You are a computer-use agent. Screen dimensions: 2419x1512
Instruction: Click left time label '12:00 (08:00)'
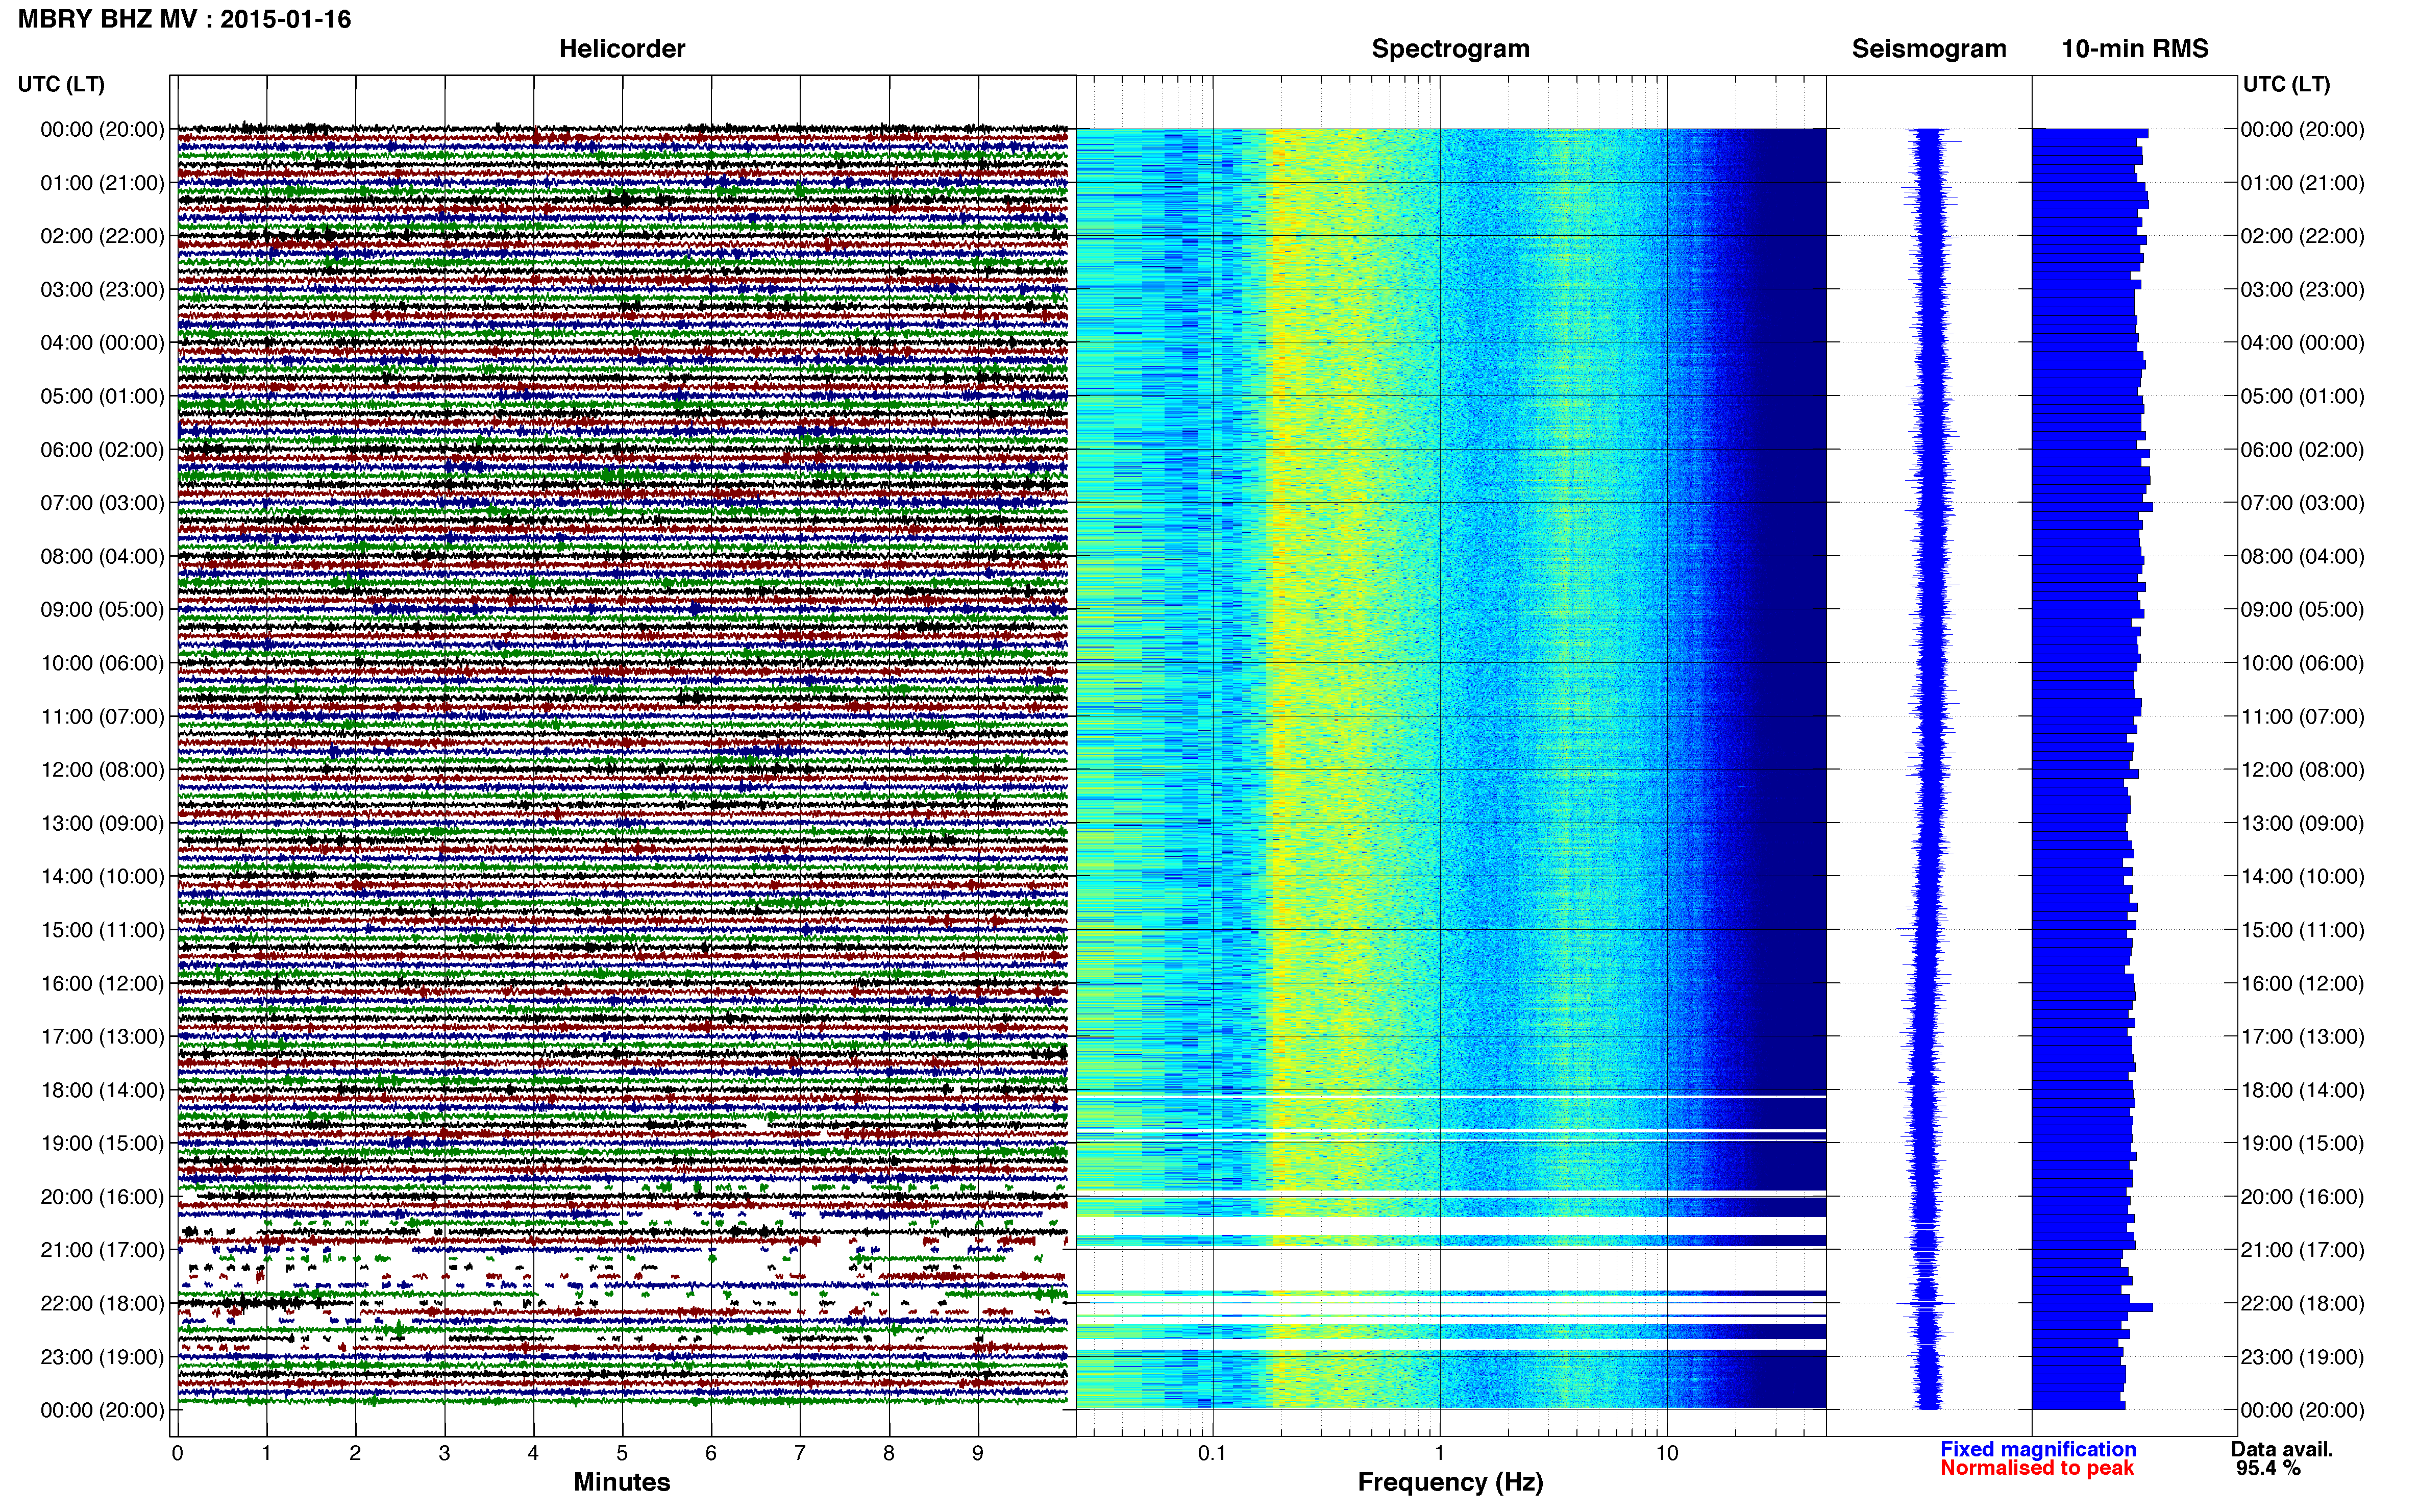pyautogui.click(x=102, y=769)
